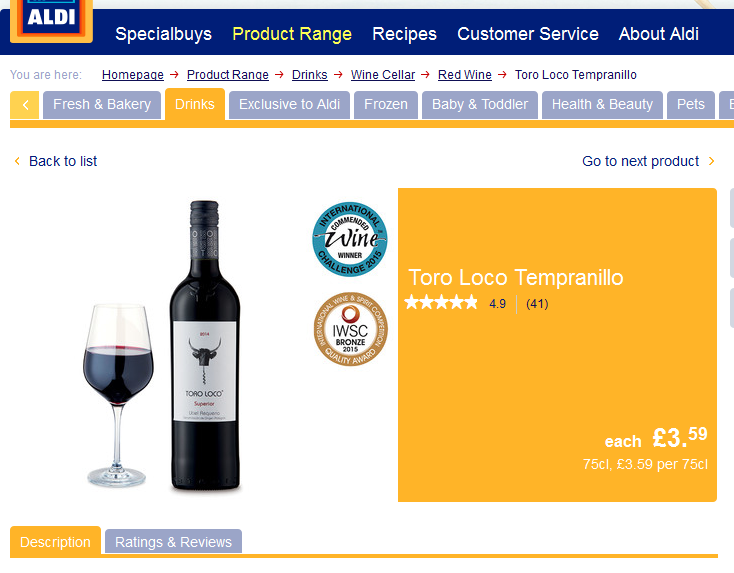734x573 pixels.
Task: Click the IWSC Bronze 2015 award badge
Action: pyautogui.click(x=350, y=329)
